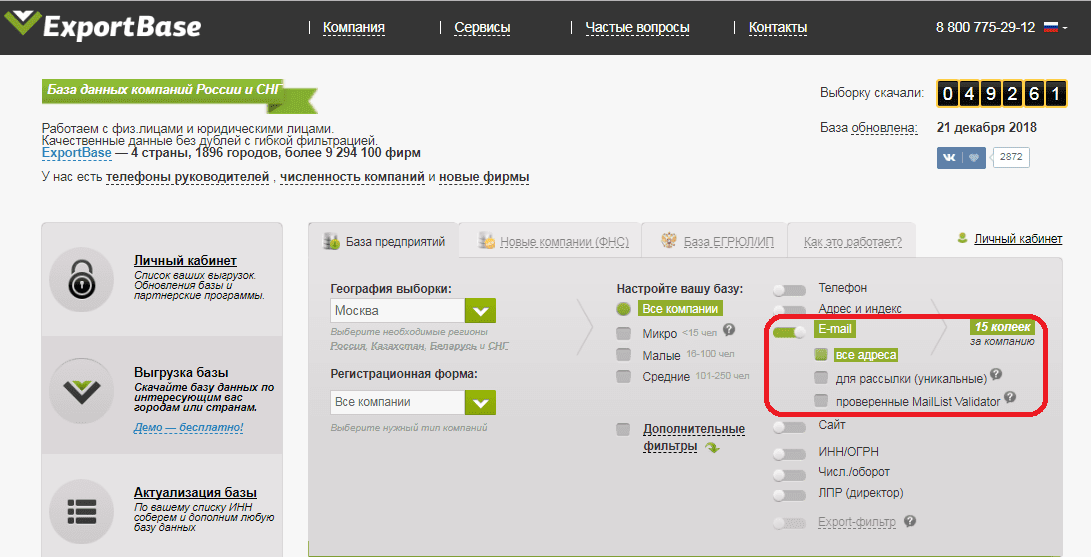Toggle the ЛПР (директор) switch
Screen dimensions: 1091x557
point(789,496)
